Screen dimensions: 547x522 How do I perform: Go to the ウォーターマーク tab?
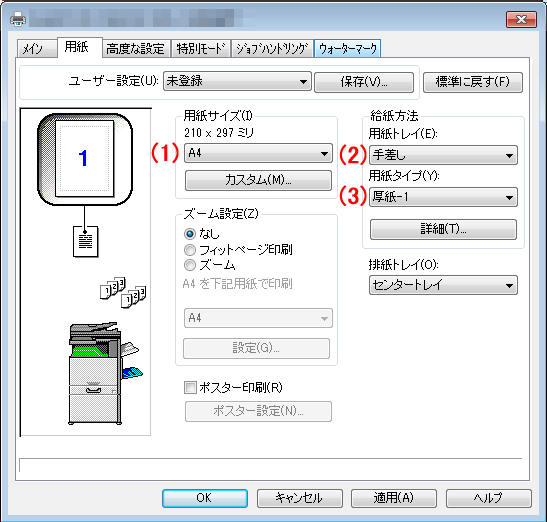[x=347, y=49]
